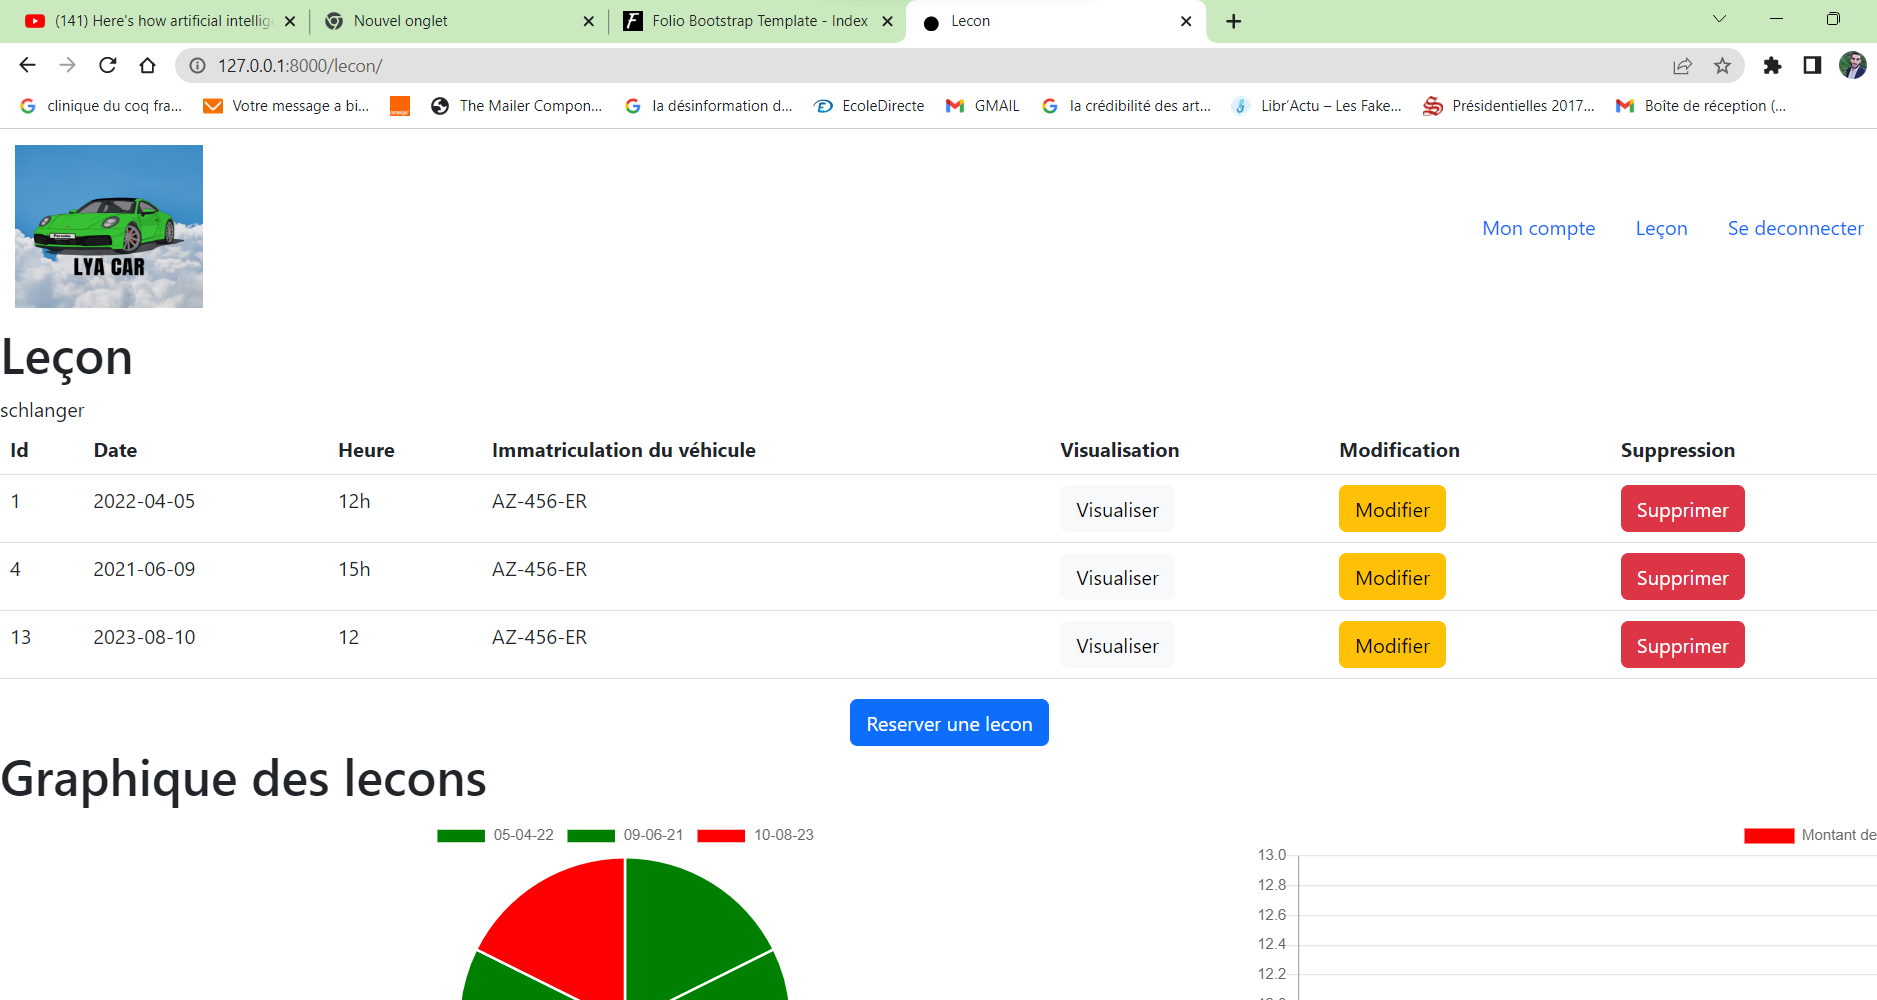Open the Mon compte menu item
This screenshot has width=1877, height=1000.
1538,228
